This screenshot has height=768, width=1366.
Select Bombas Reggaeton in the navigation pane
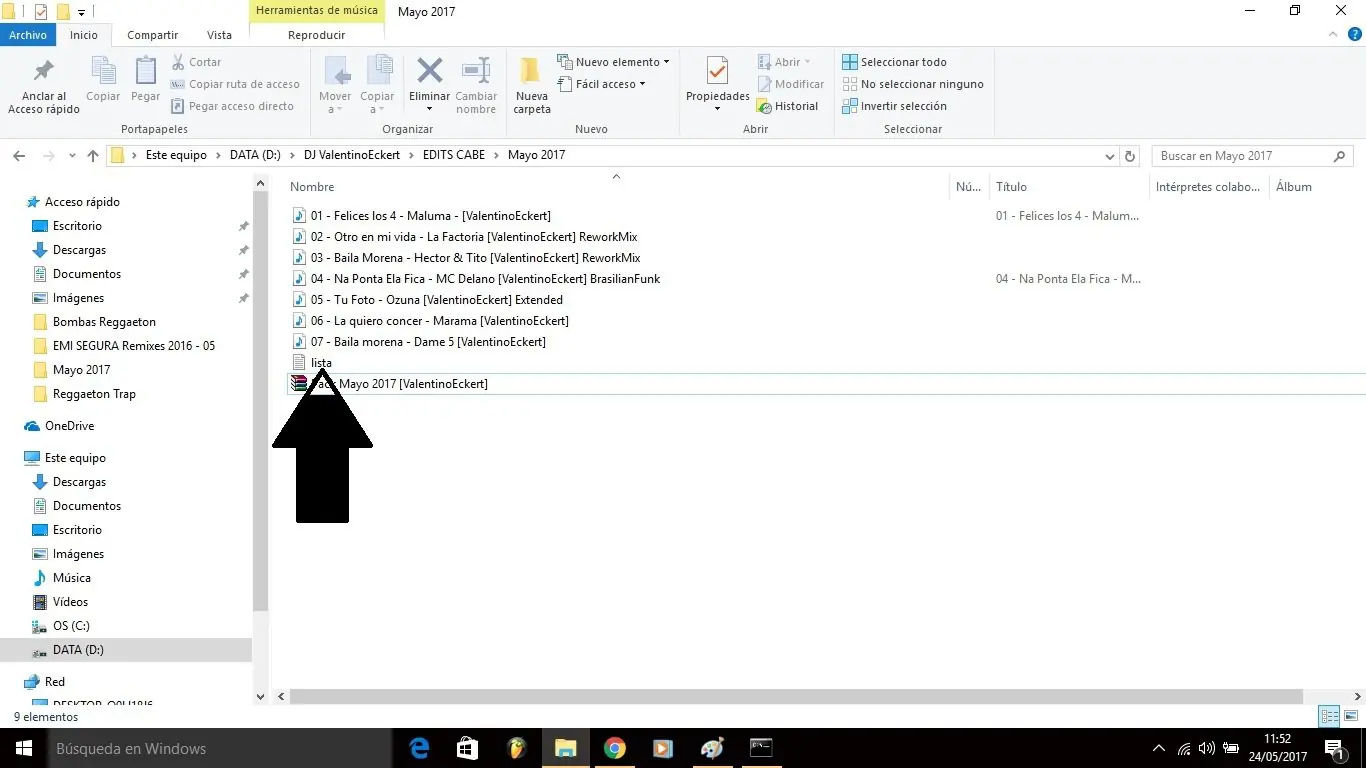104,322
